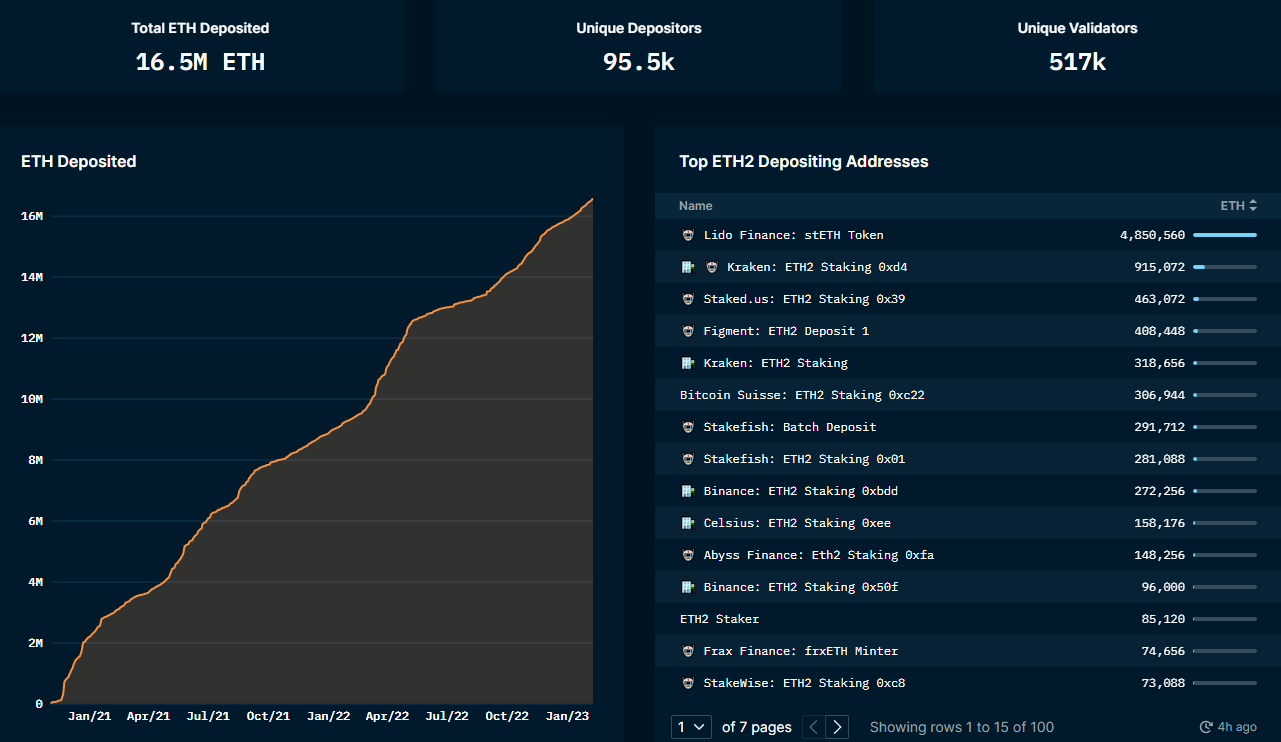Image resolution: width=1281 pixels, height=742 pixels.
Task: Click the ETH Deposited chart title
Action: [79, 161]
